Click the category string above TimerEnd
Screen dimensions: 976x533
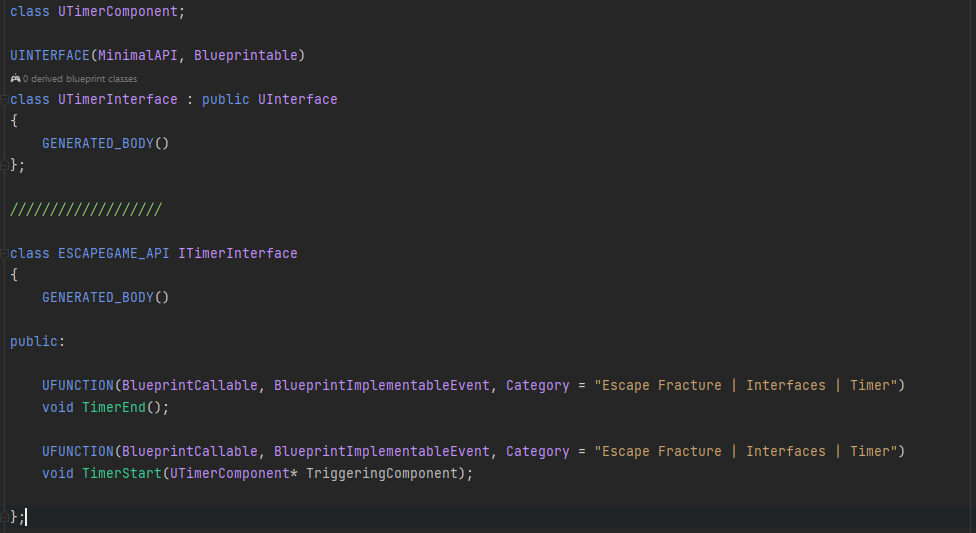coord(746,385)
